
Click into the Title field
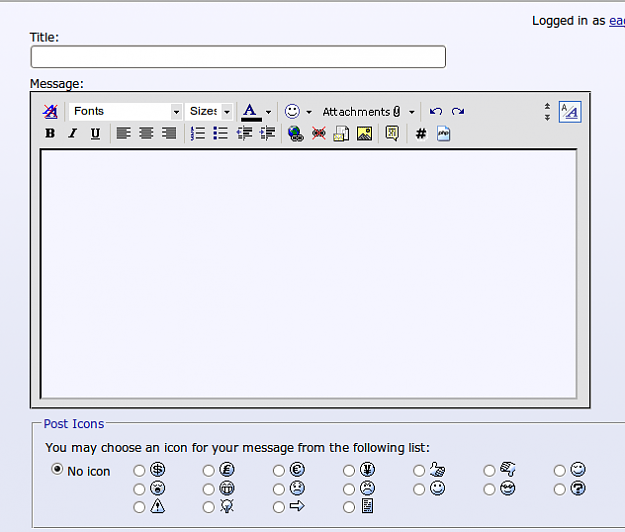click(238, 57)
